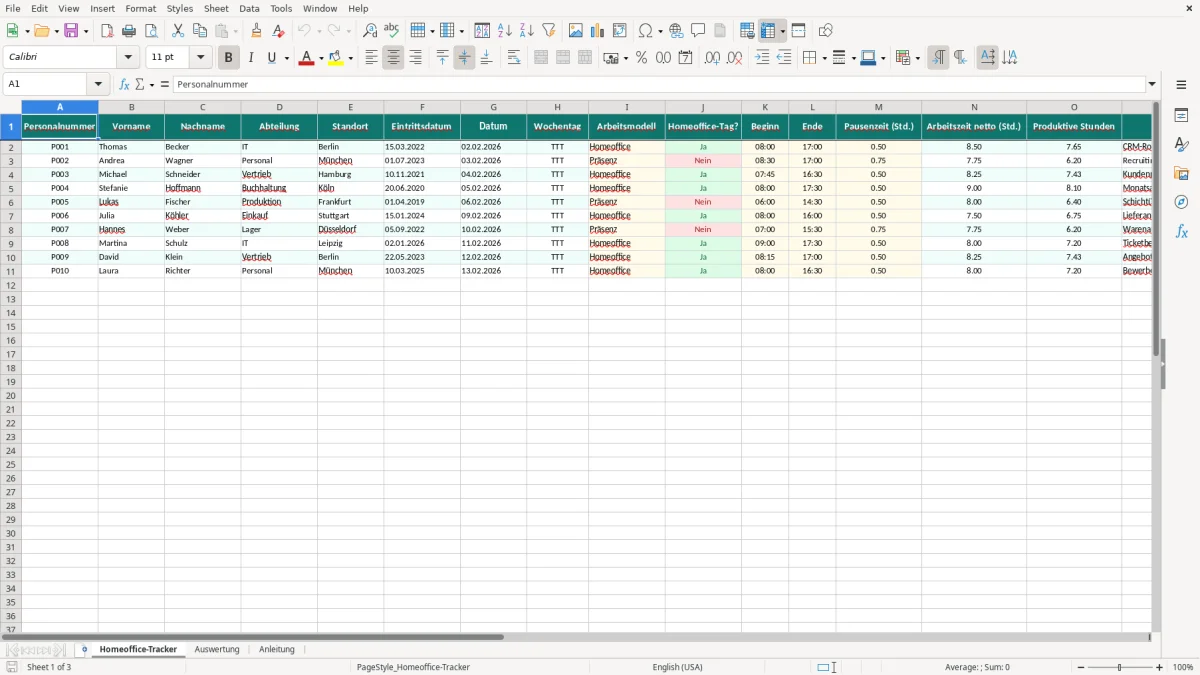Toggle Underline formatting
The height and width of the screenshot is (675, 1200).
coord(271,58)
